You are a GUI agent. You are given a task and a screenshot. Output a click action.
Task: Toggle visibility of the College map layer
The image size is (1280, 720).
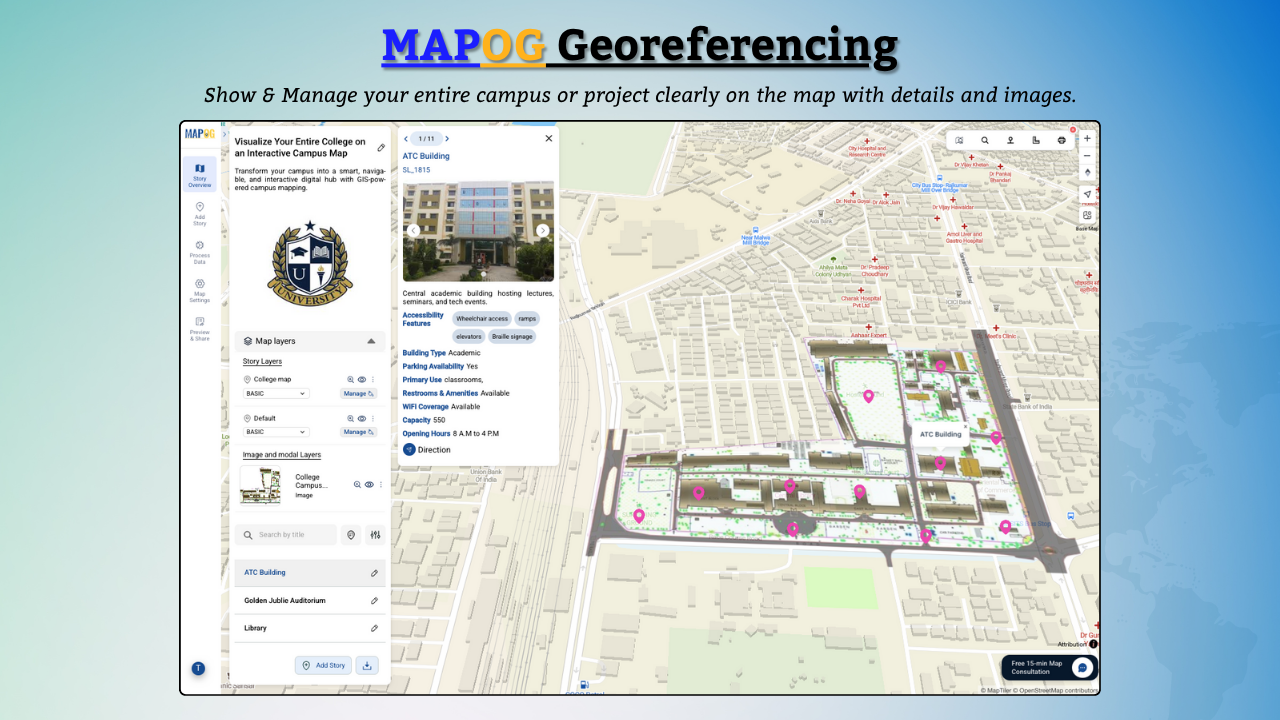click(x=362, y=380)
